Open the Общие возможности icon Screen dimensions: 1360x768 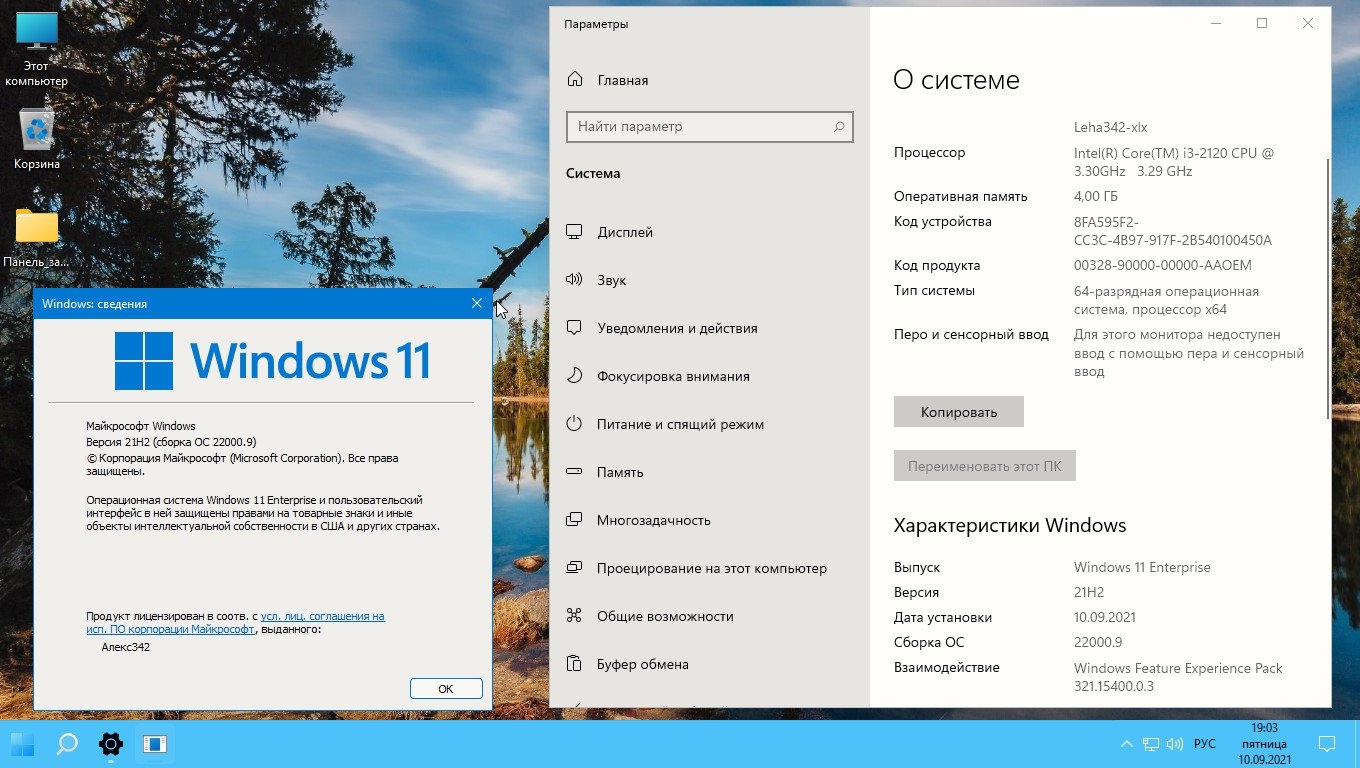574,616
